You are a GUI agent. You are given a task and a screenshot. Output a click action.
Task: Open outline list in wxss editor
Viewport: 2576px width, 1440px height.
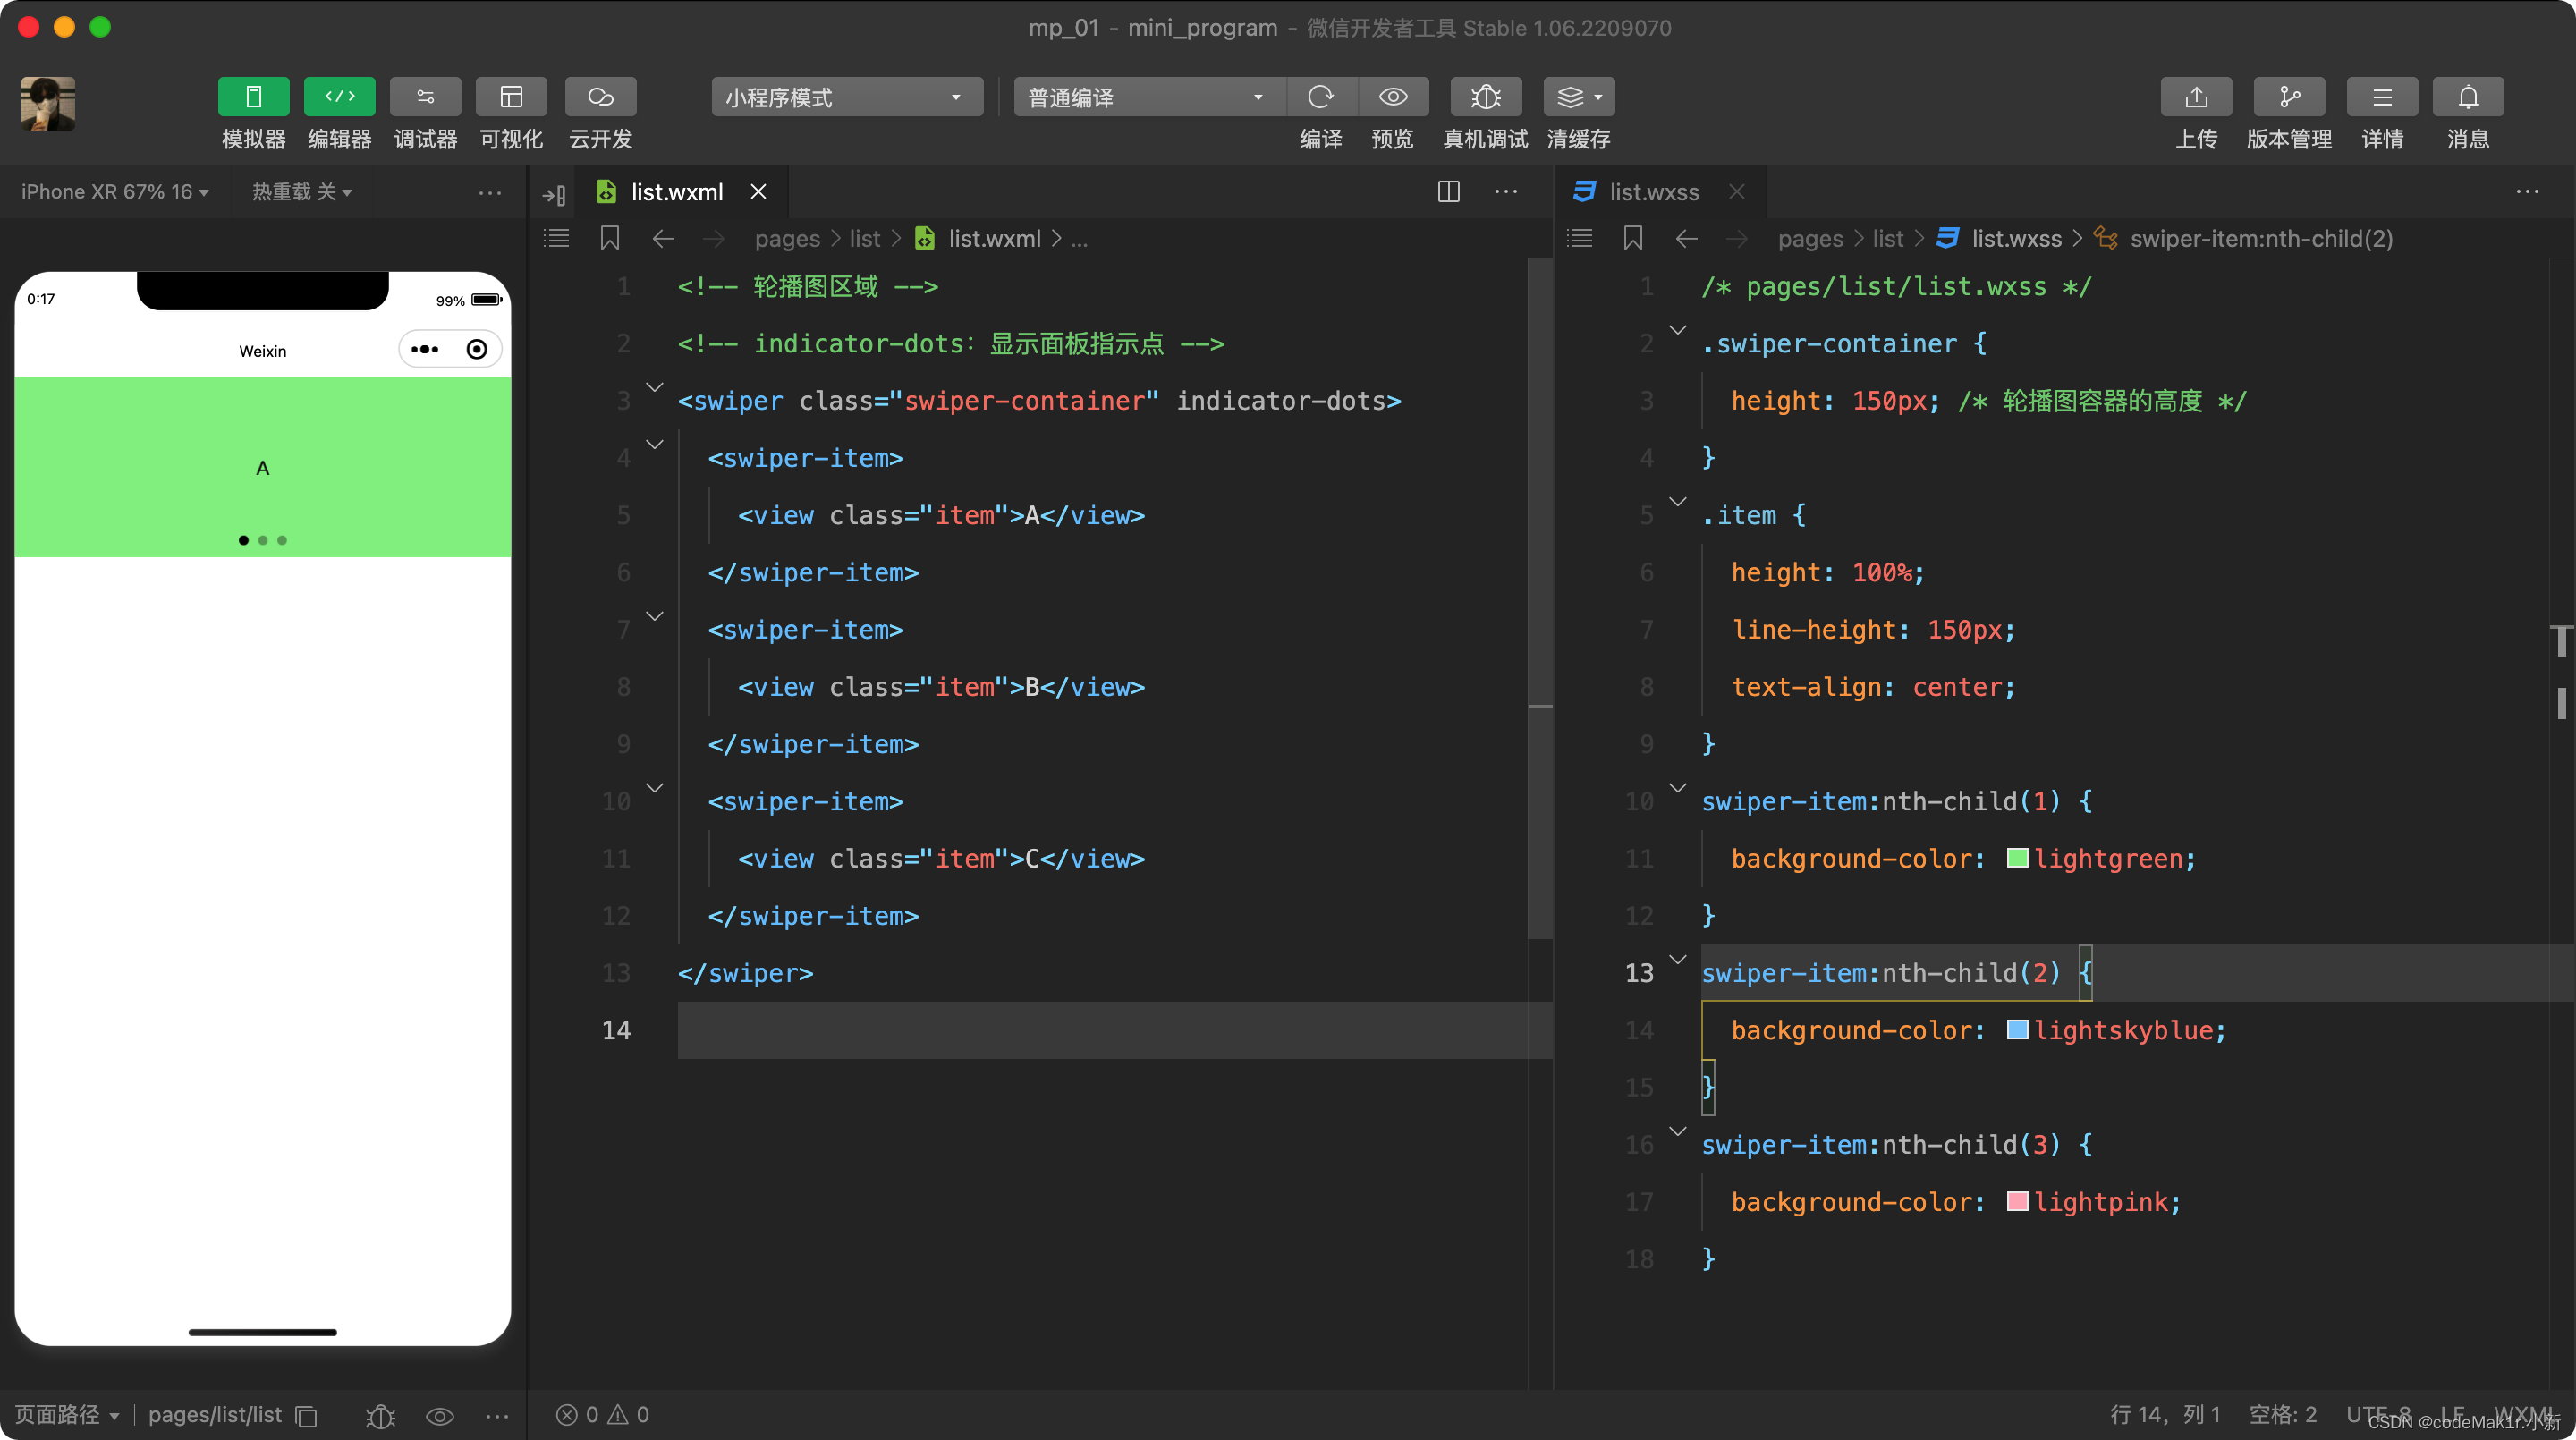1579,238
